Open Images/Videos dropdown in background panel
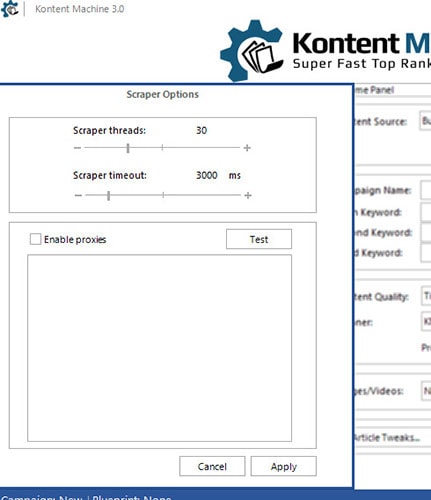 click(x=426, y=390)
